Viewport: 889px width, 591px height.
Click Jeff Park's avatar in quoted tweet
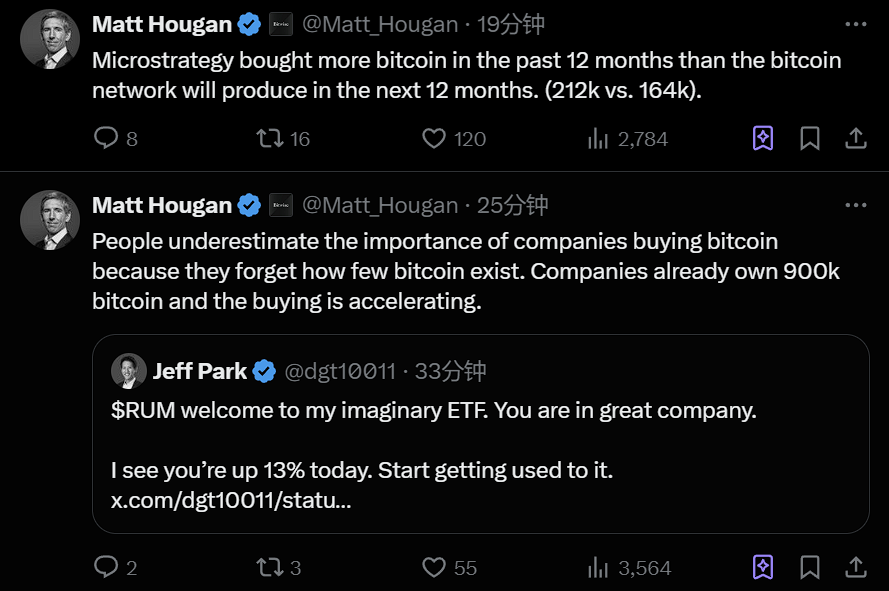pyautogui.click(x=129, y=371)
